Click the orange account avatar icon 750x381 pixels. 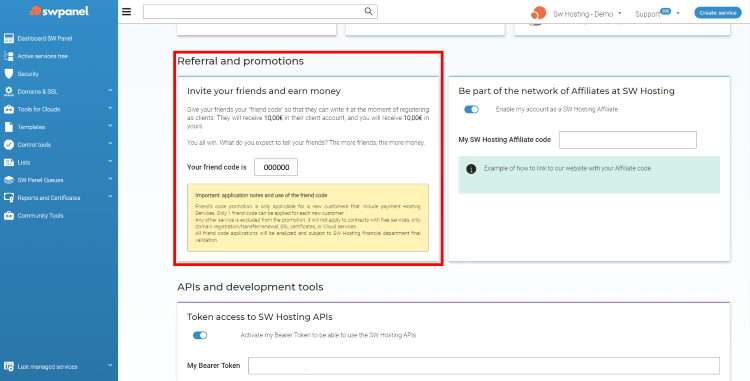[x=538, y=13]
